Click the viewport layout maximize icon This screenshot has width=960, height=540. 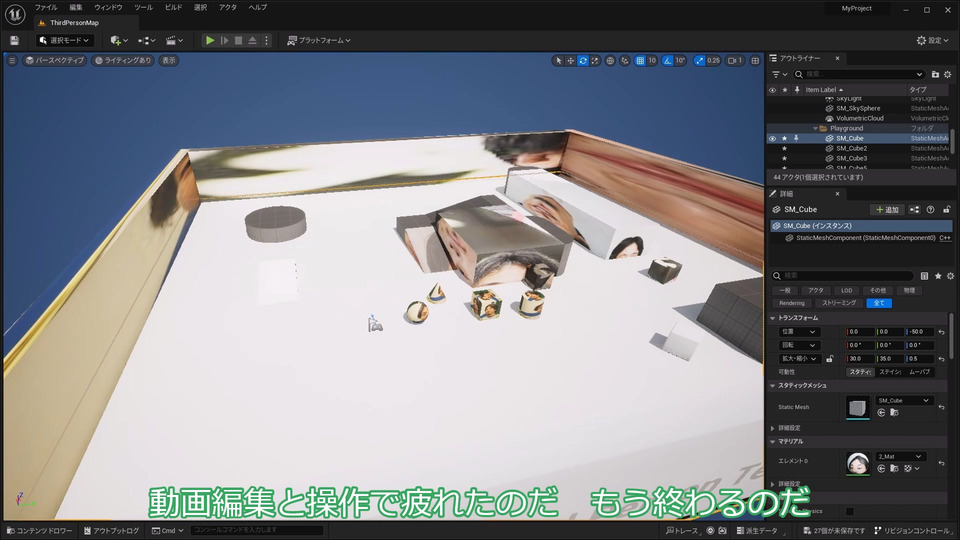tap(755, 61)
